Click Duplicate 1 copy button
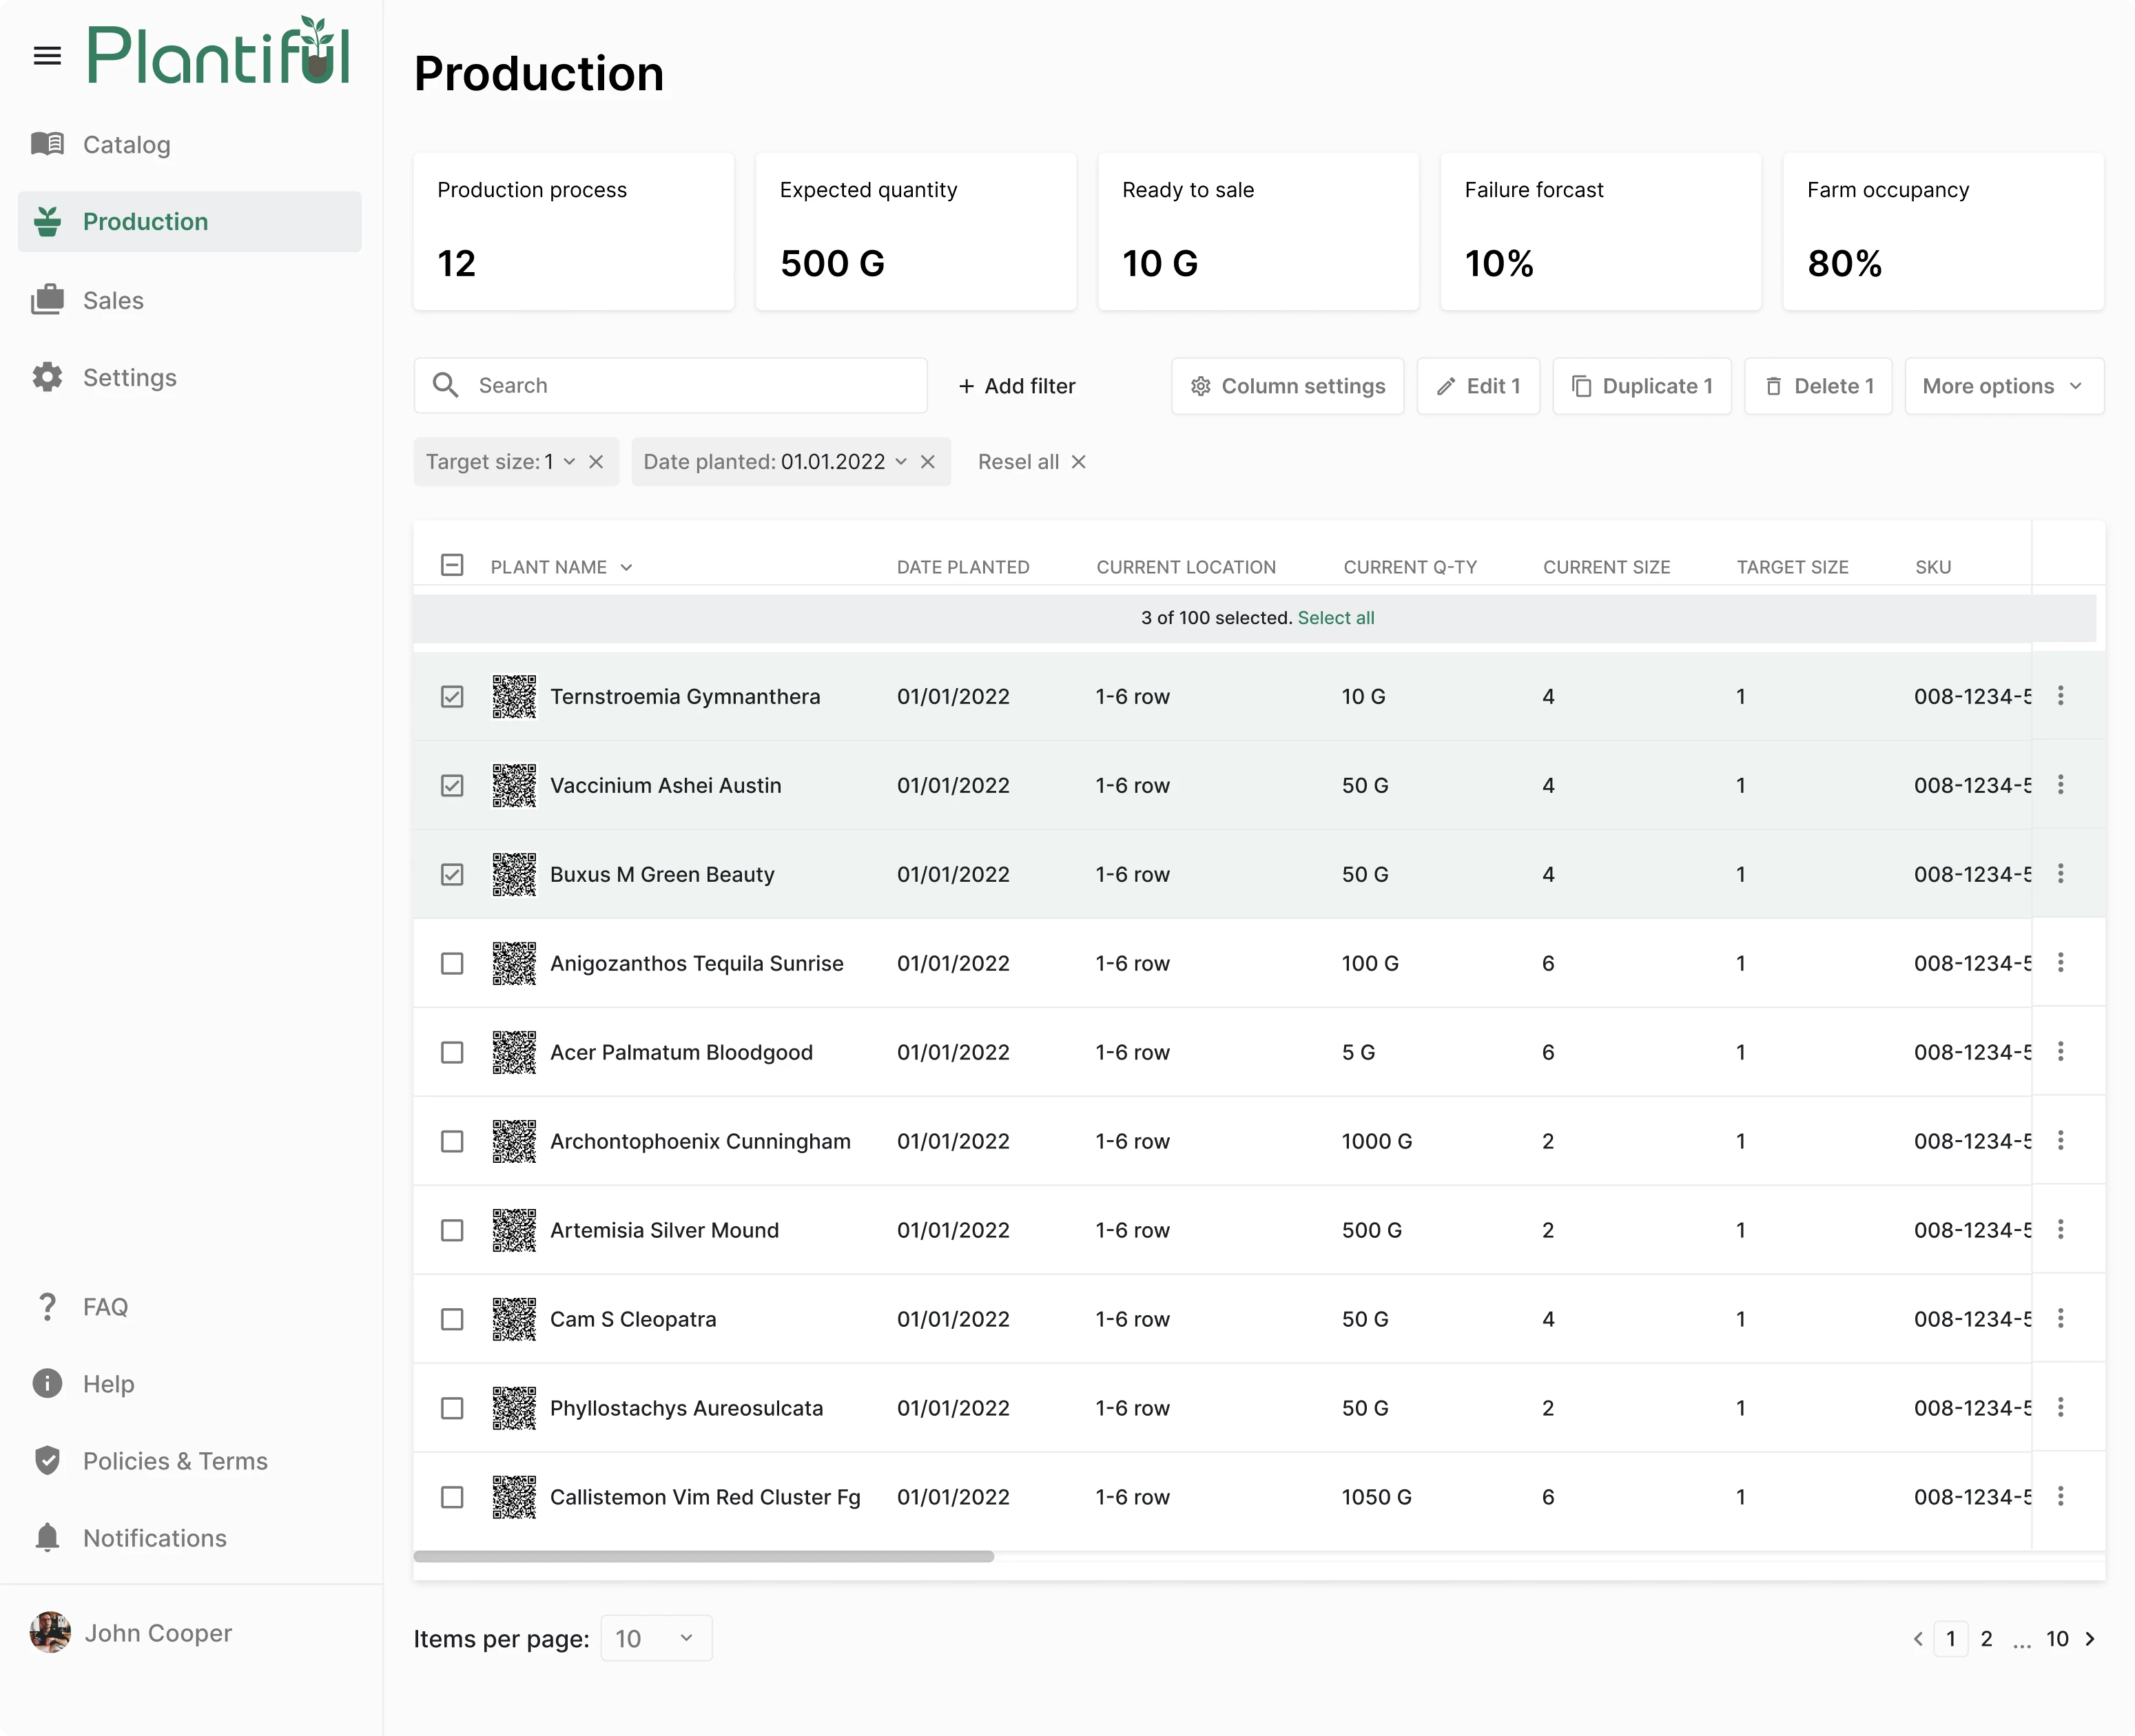 coord(1641,386)
